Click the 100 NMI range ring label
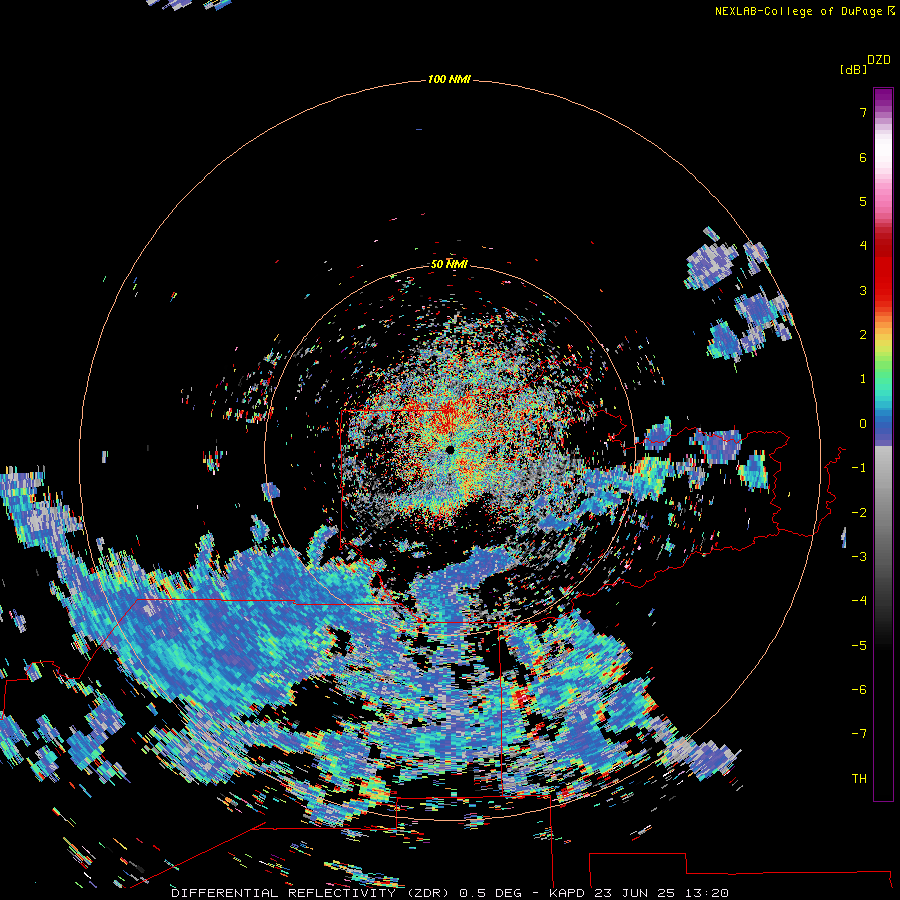Viewport: 900px width, 900px height. tap(449, 79)
